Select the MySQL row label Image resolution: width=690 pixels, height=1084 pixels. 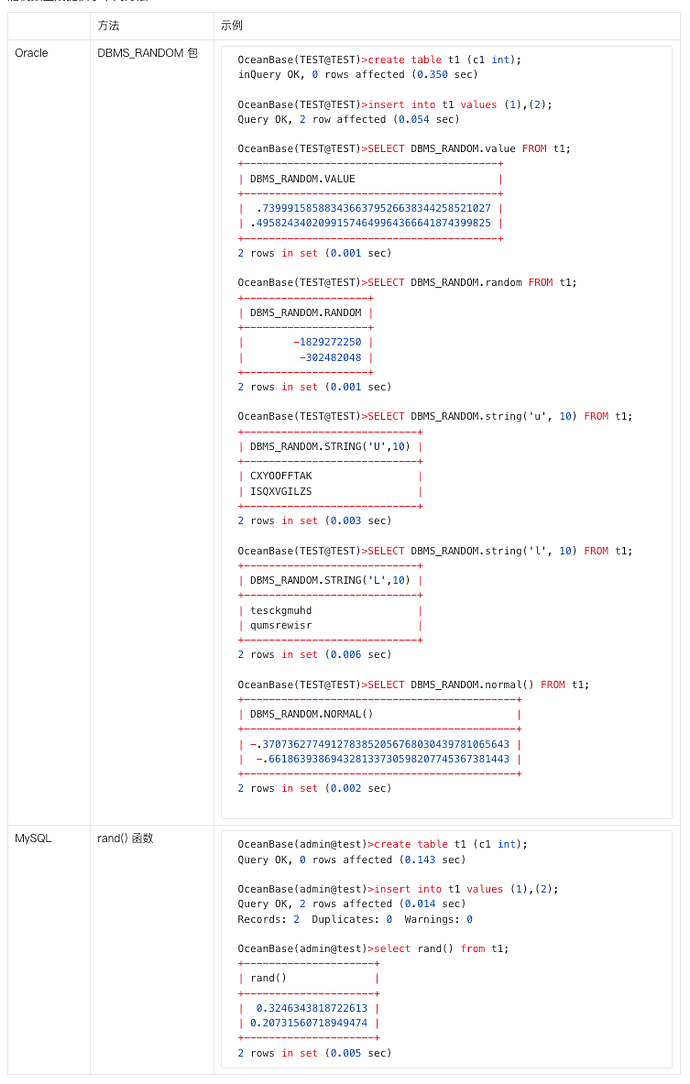[33, 839]
